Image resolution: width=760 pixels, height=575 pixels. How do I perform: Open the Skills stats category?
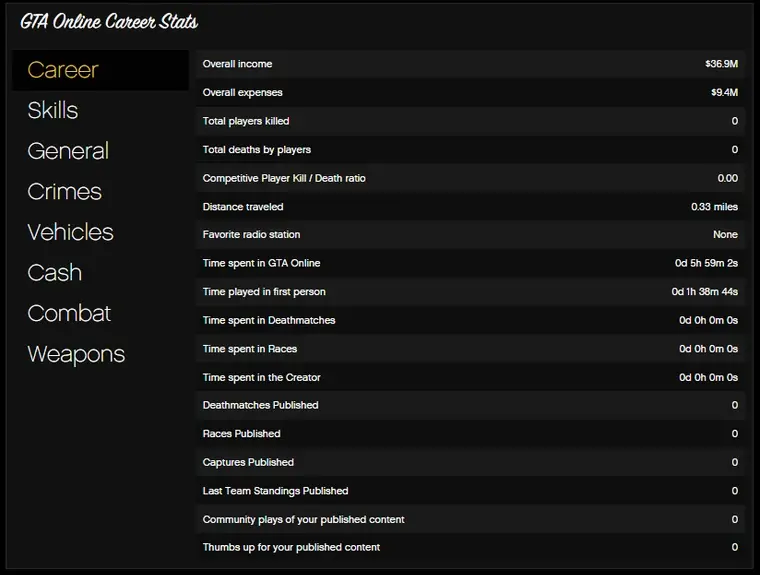[x=53, y=110]
